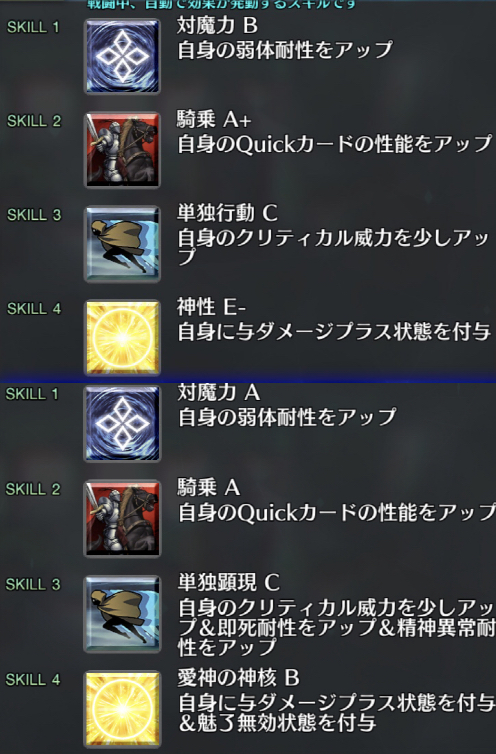Select the 神性 E- skill name
This screenshot has height=754, width=496.
pos(211,307)
